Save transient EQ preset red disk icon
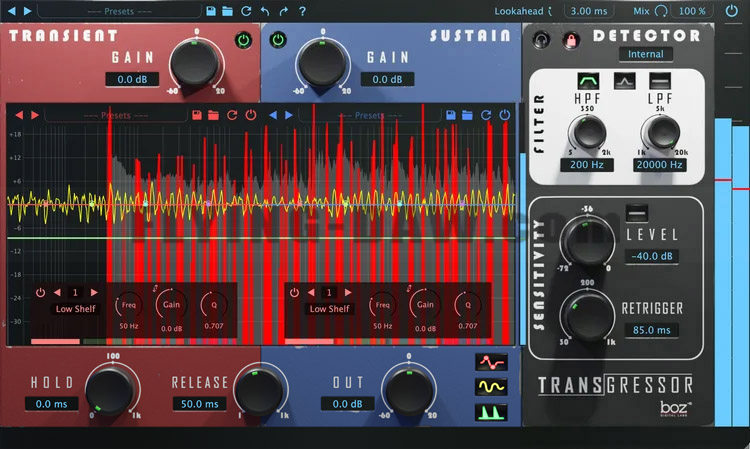750x449 pixels. pyautogui.click(x=197, y=115)
